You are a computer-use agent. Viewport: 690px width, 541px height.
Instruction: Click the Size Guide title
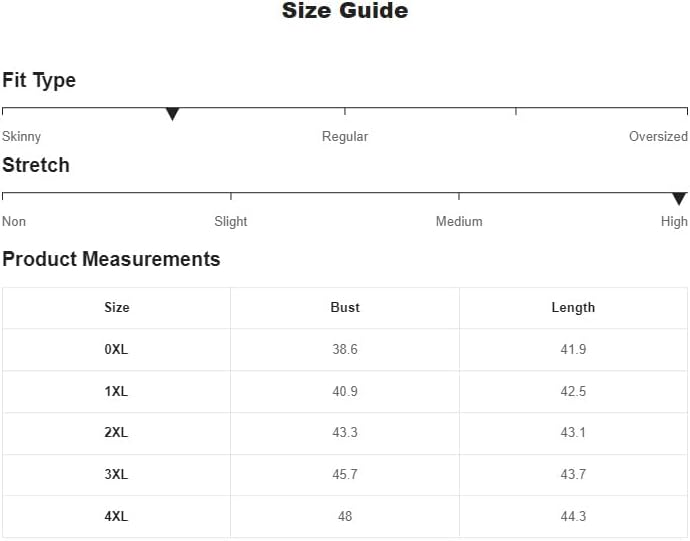[x=345, y=11]
